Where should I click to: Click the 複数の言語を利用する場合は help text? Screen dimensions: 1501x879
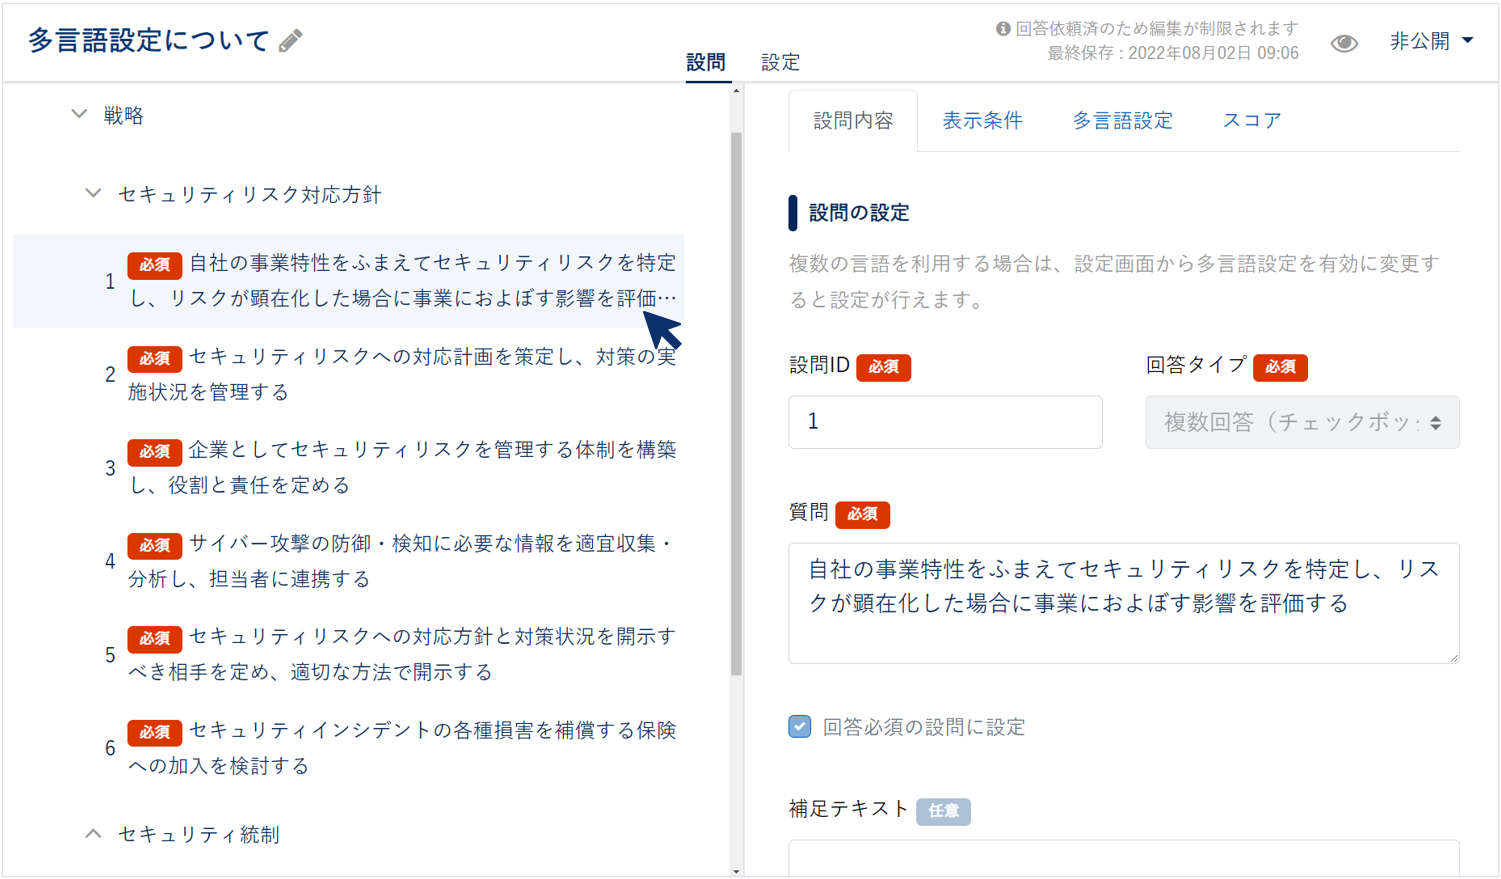tap(1114, 282)
